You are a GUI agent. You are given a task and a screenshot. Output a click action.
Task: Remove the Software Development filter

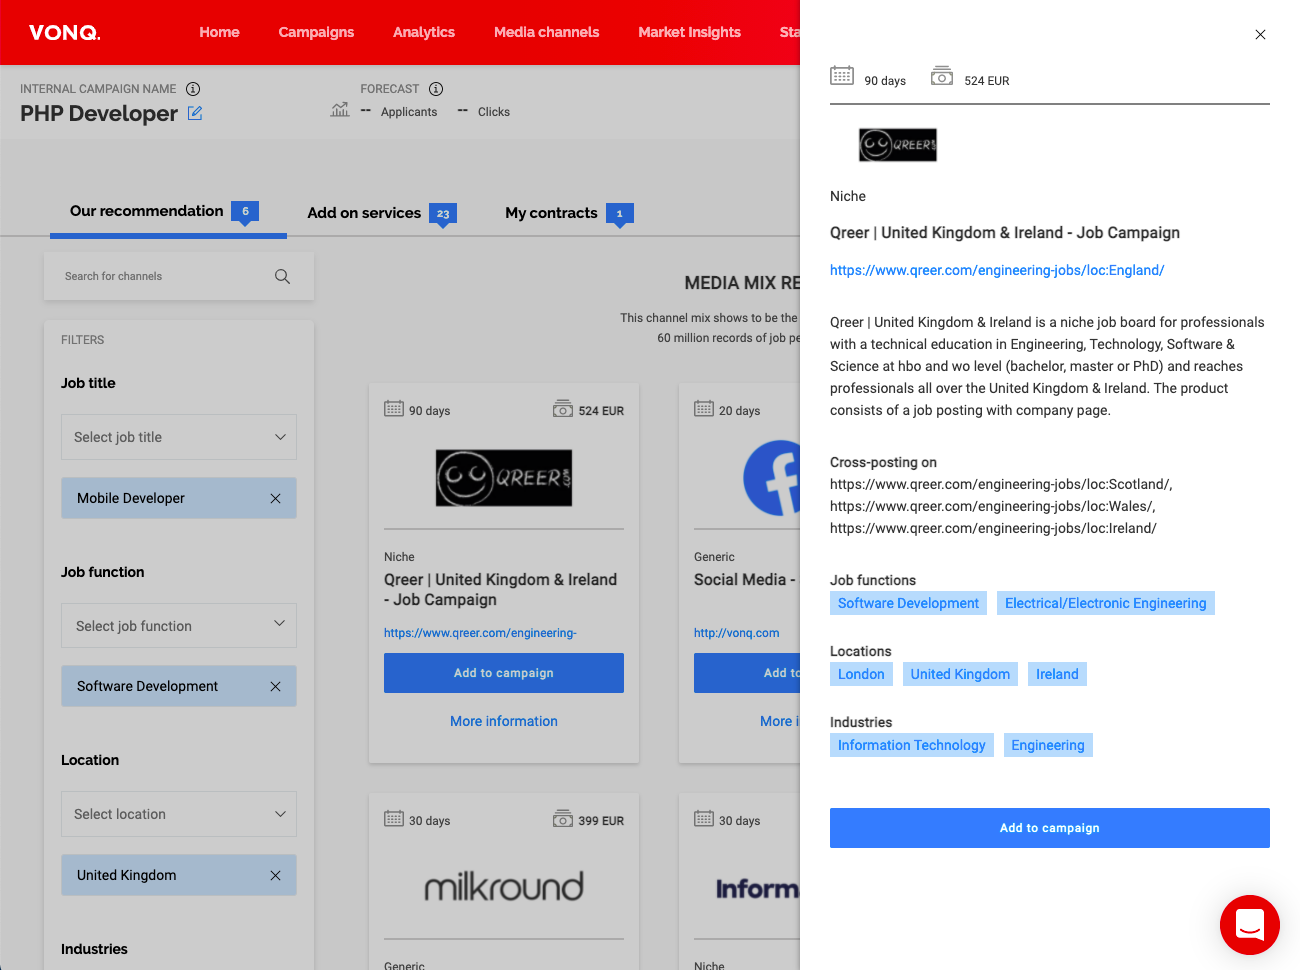click(x=275, y=686)
